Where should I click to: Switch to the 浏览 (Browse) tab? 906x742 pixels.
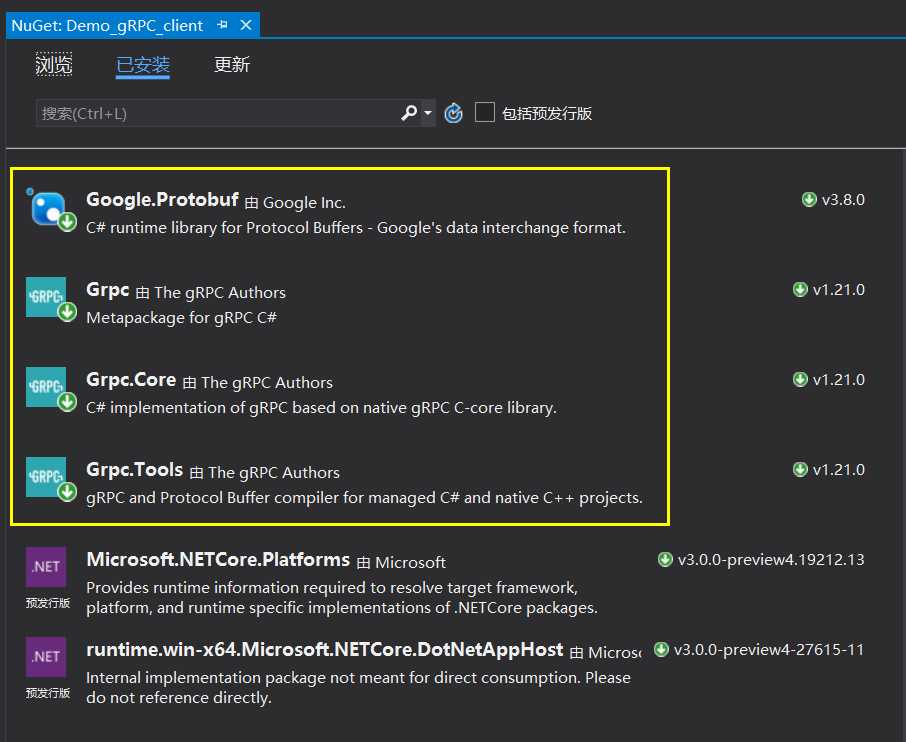(54, 64)
